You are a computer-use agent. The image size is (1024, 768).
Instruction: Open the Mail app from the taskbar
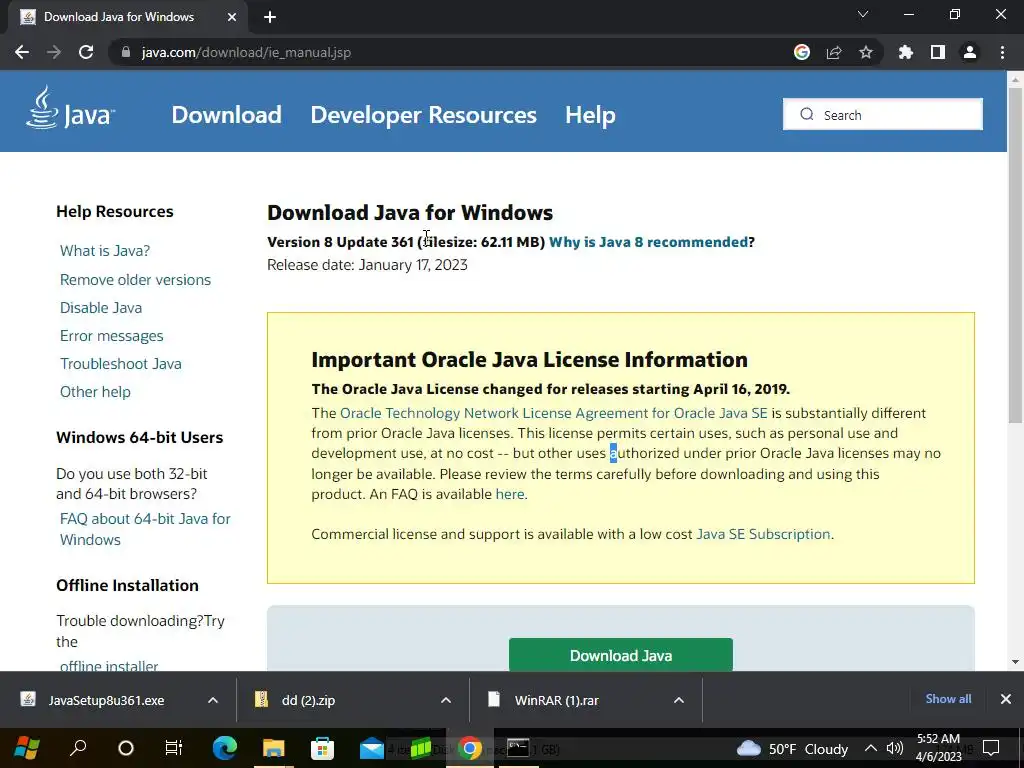[x=372, y=748]
